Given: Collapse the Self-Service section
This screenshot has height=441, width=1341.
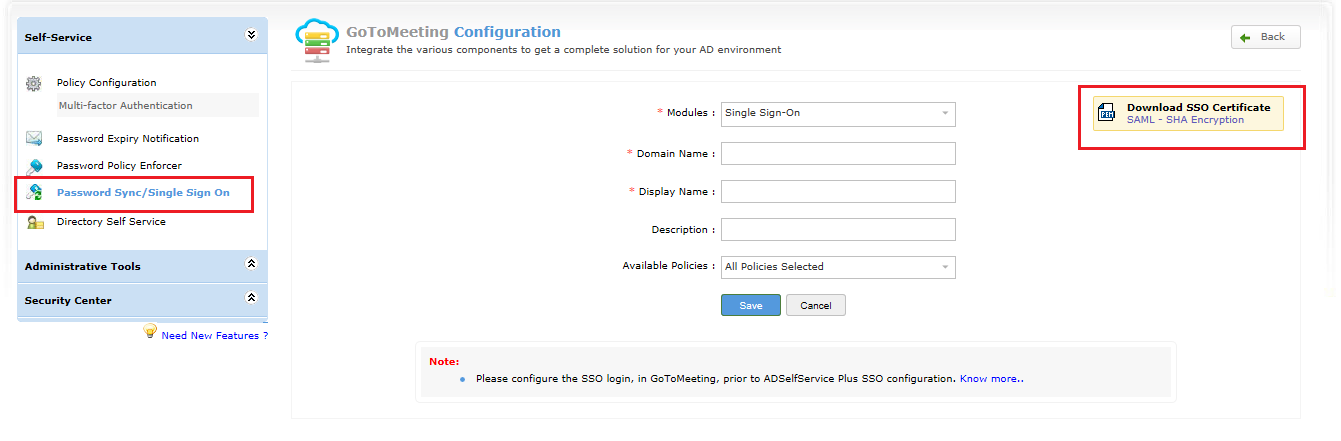Looking at the screenshot, I should pos(251,35).
